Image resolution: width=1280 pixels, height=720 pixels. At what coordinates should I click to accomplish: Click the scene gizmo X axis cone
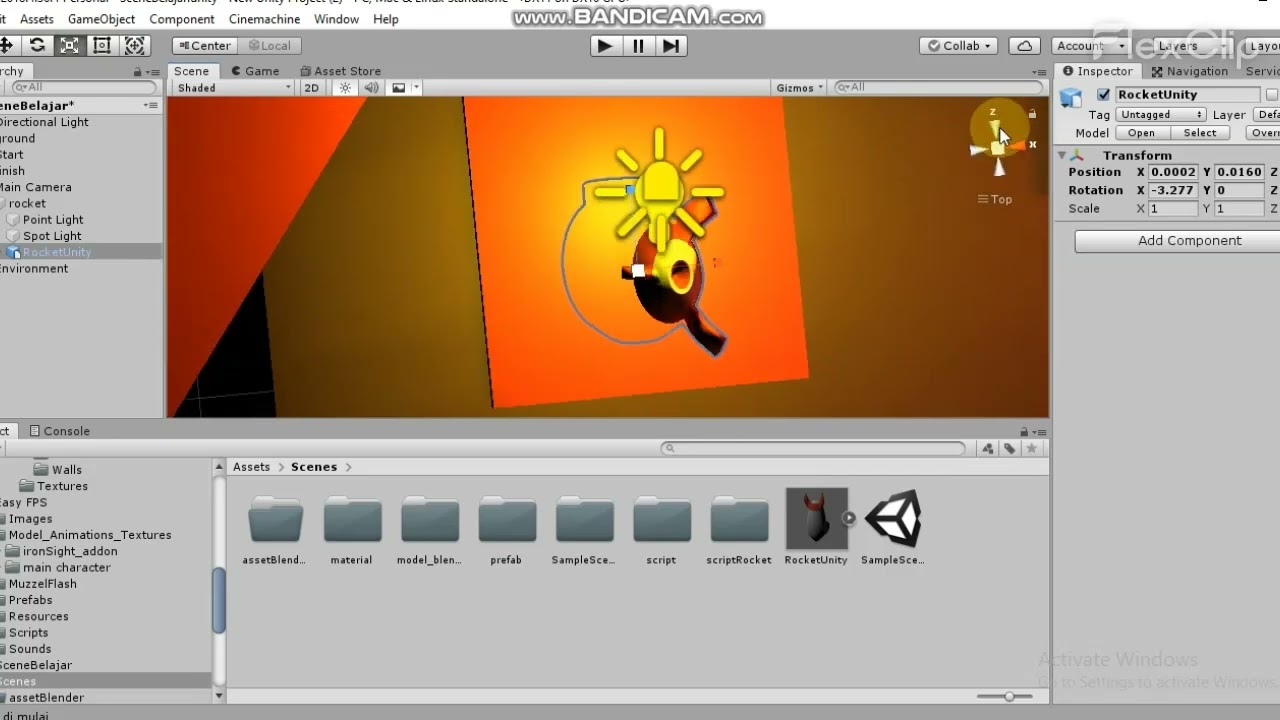pyautogui.click(x=1017, y=146)
